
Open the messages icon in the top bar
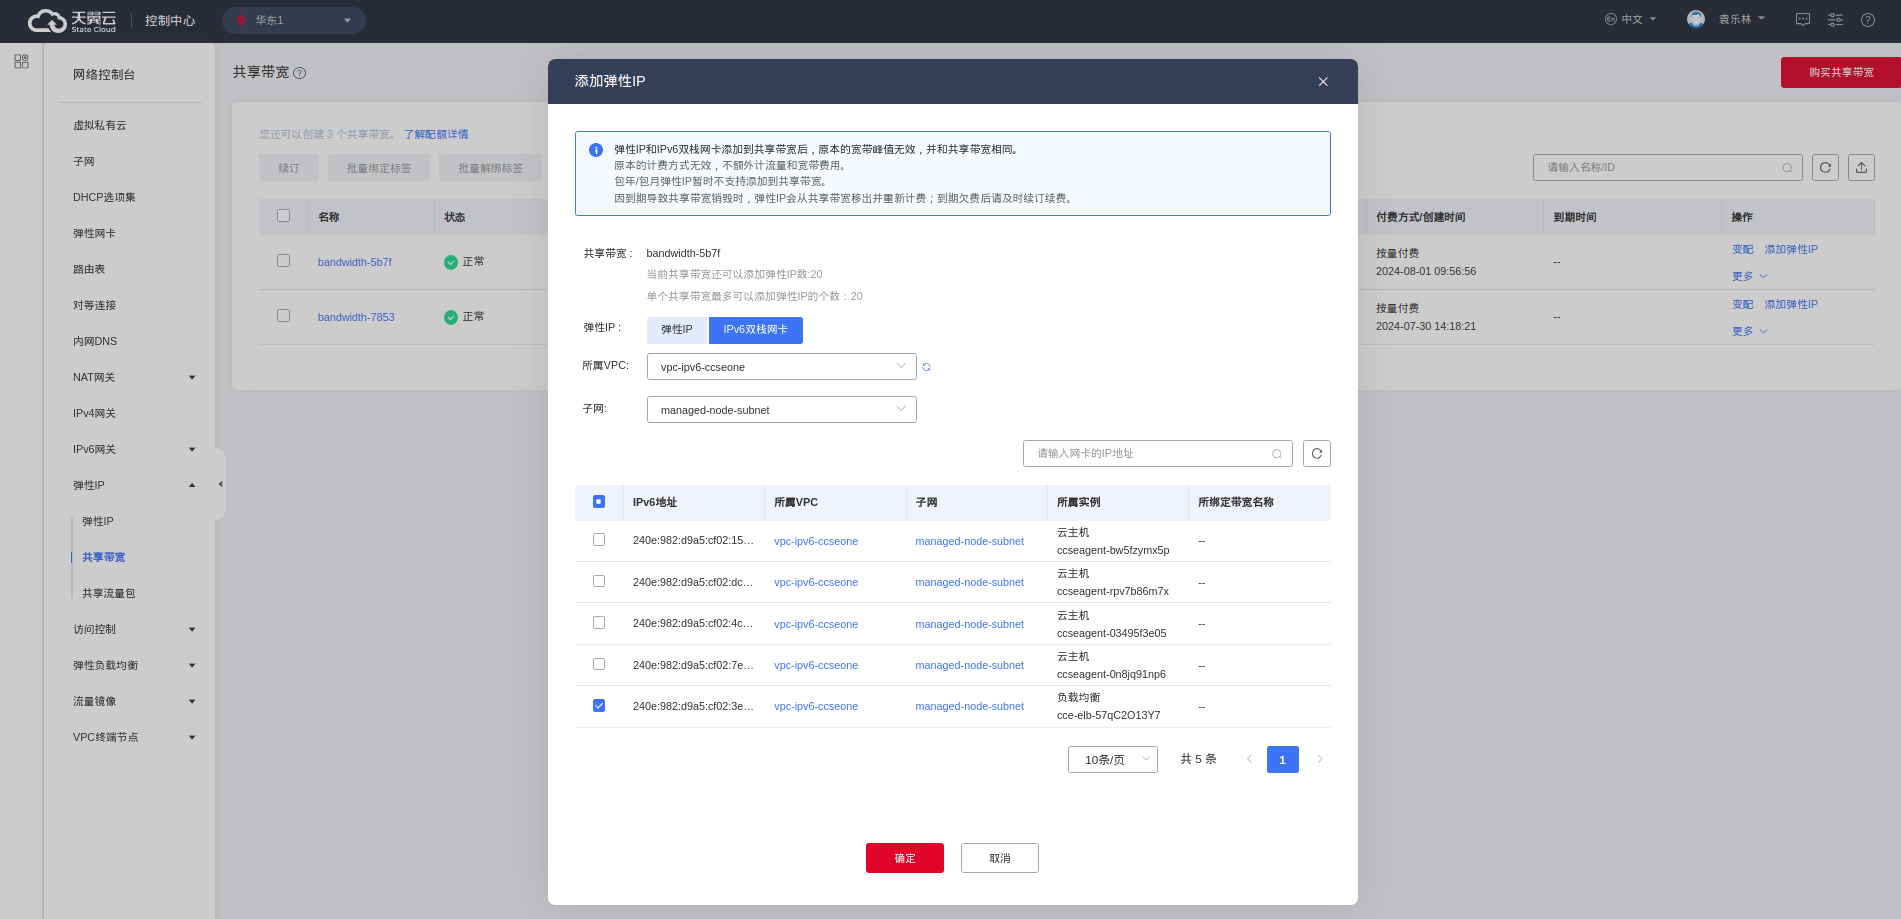click(x=1803, y=20)
